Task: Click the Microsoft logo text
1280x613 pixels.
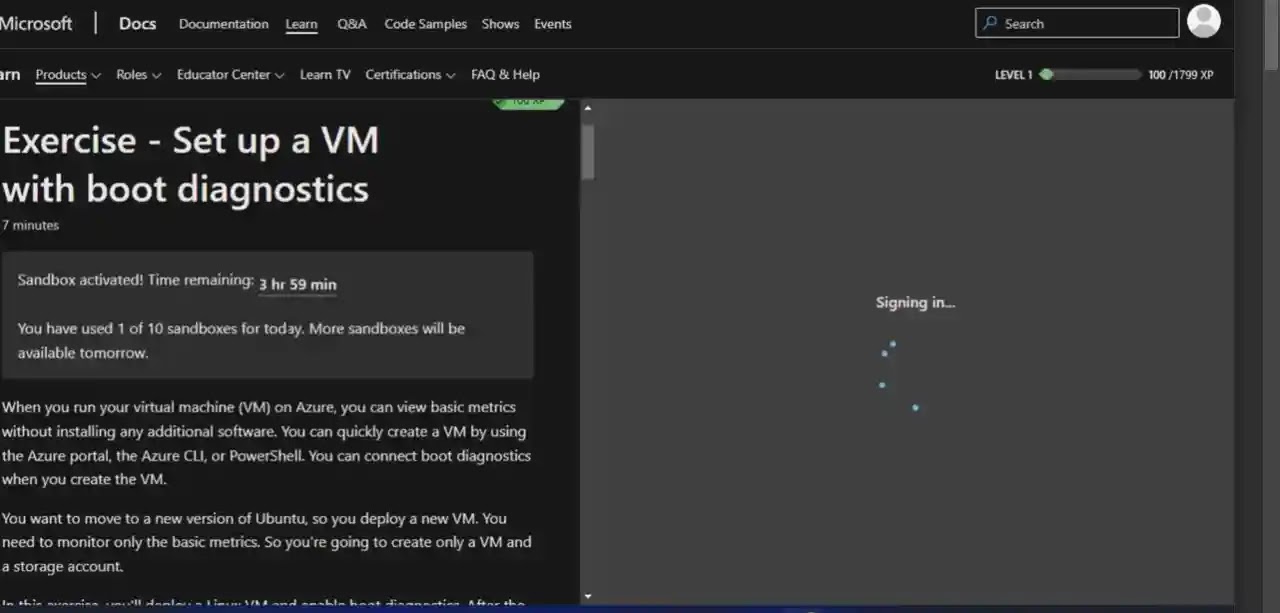Action: click(36, 24)
